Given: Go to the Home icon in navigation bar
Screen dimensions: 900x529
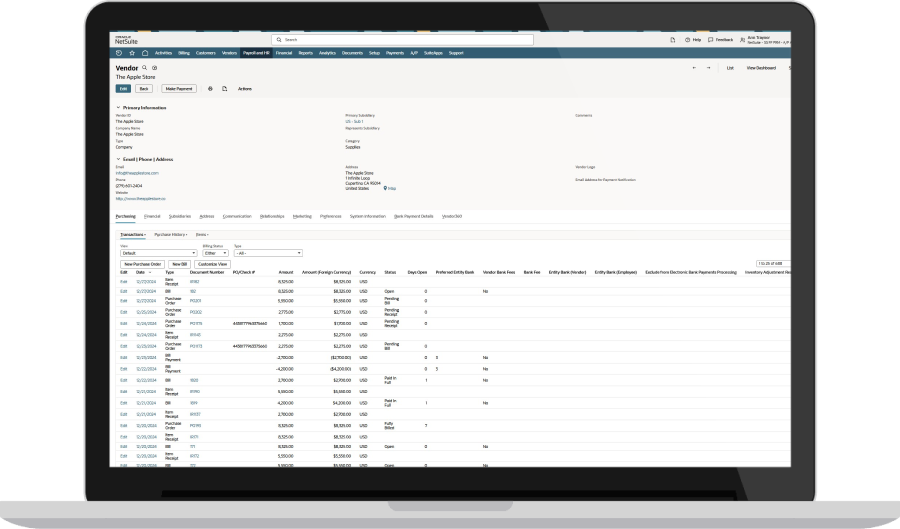Looking at the screenshot, I should (x=145, y=53).
